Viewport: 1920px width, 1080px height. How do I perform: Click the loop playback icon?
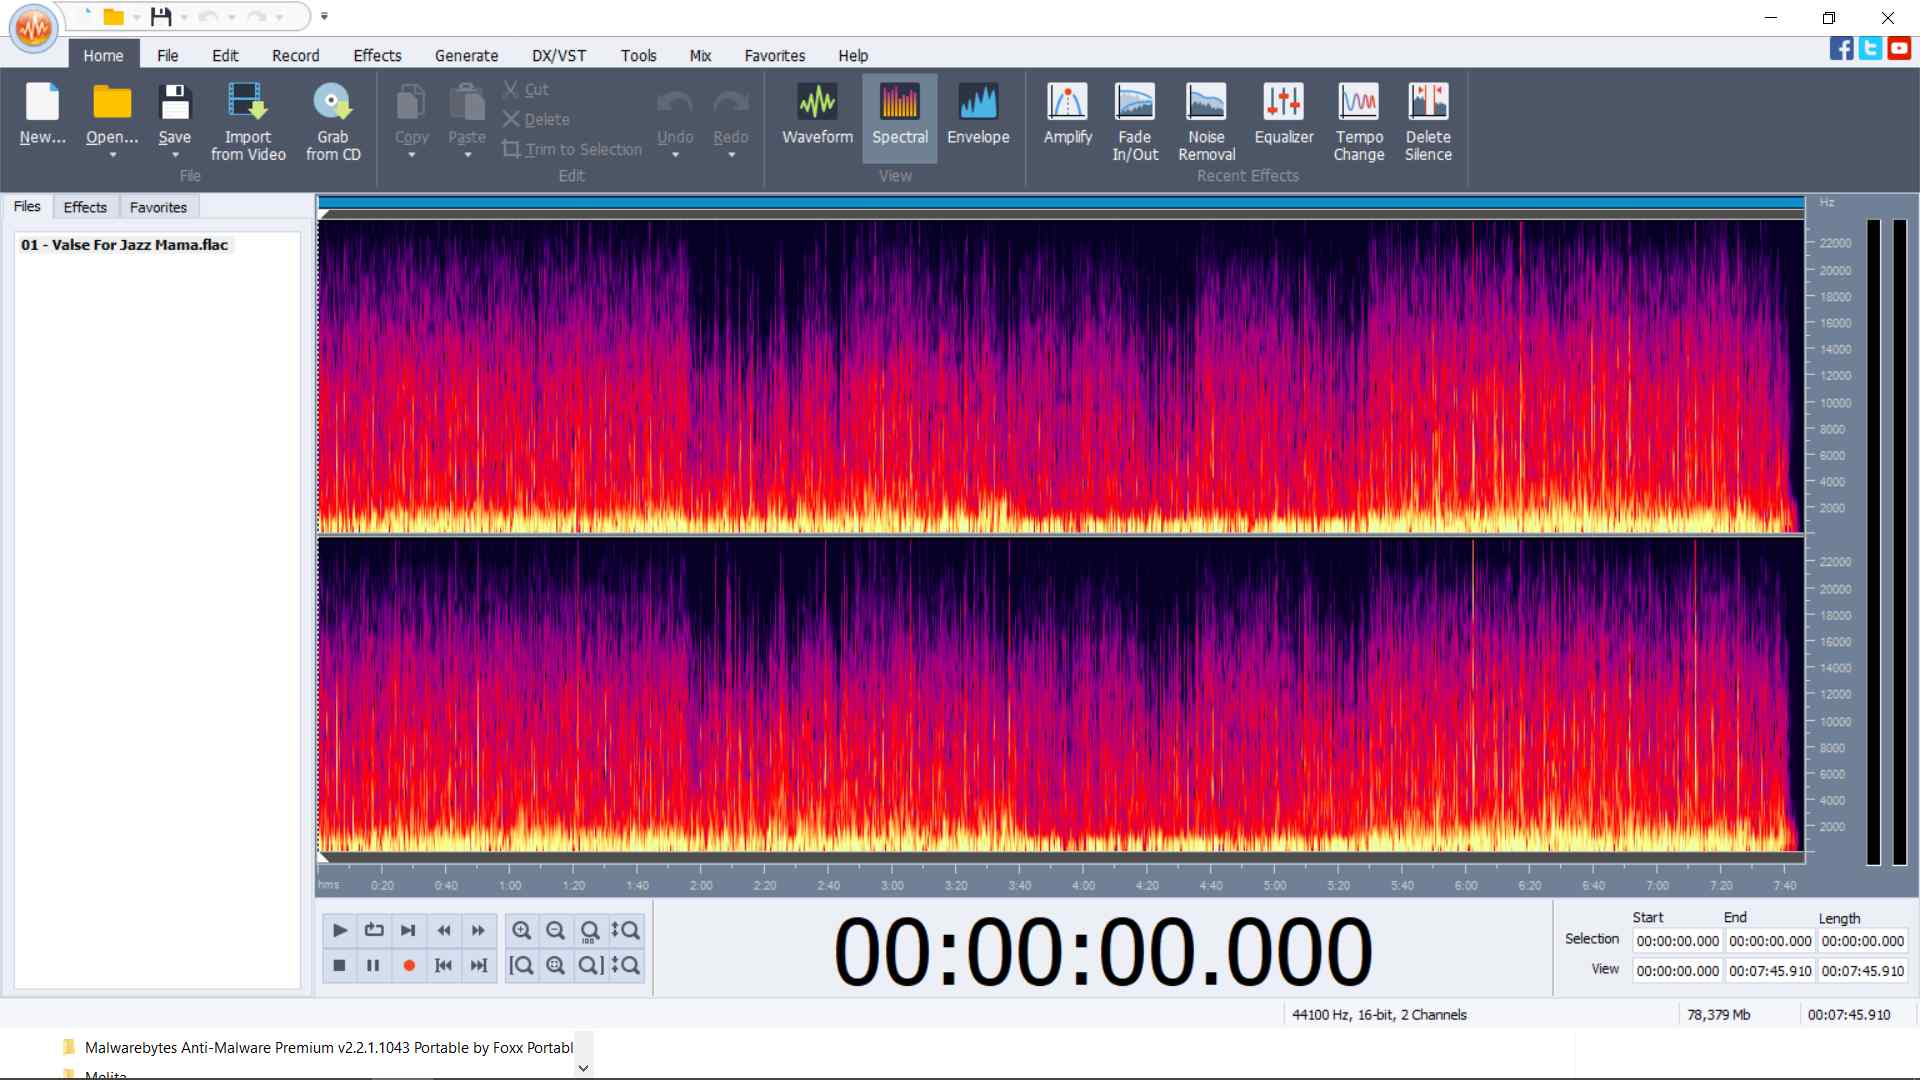click(x=374, y=930)
